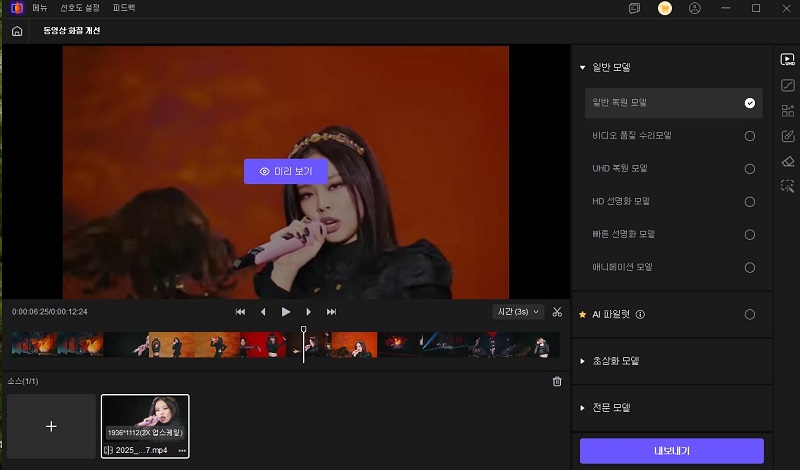The width and height of the screenshot is (800, 470).
Task: Click the fire scene at timeline start
Action: [35, 344]
